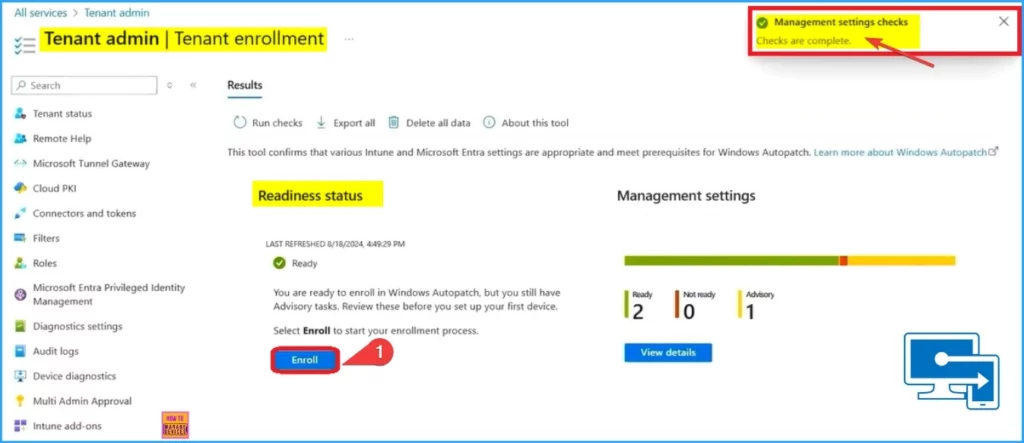Open Roles in sidebar
The image size is (1024, 443).
pyautogui.click(x=45, y=263)
